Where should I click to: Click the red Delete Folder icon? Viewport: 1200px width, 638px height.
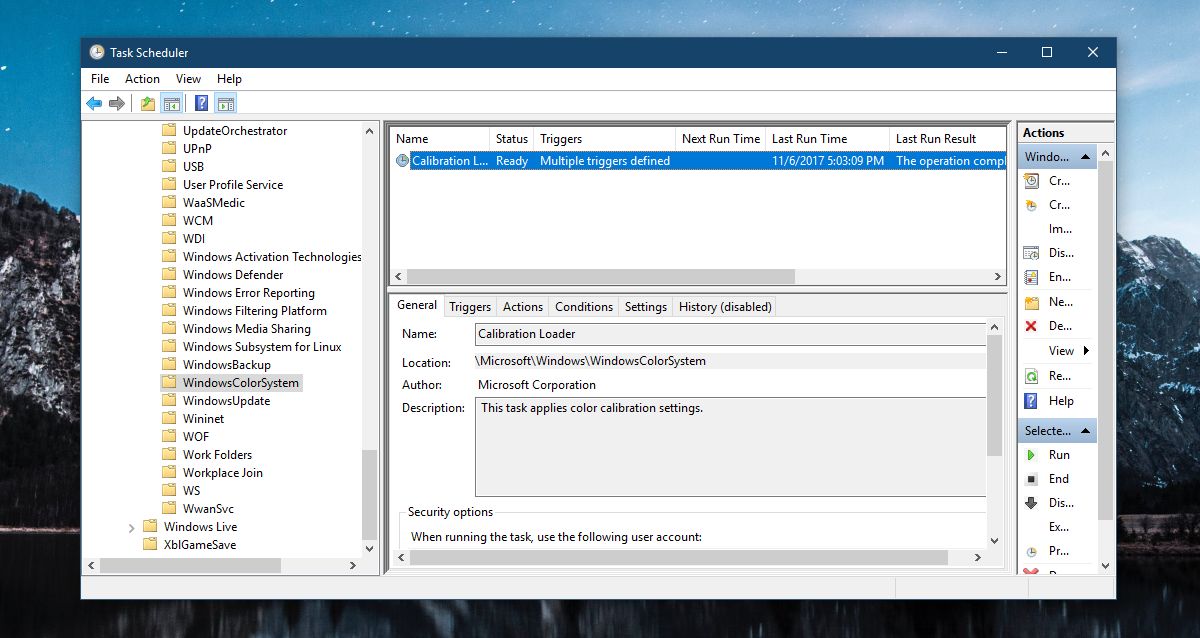(1031, 326)
